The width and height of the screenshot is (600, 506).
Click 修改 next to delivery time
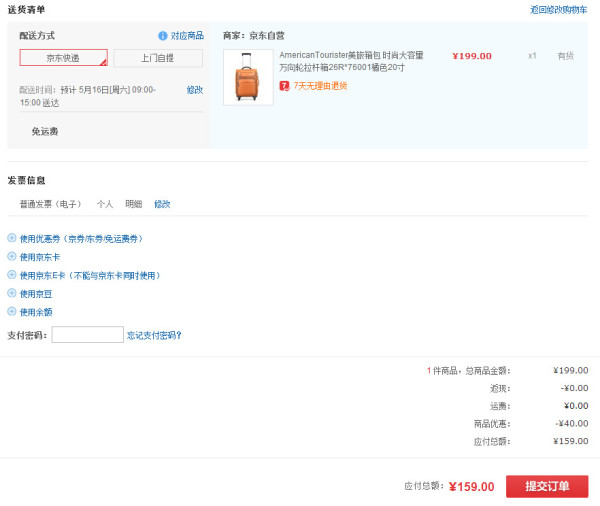[195, 90]
